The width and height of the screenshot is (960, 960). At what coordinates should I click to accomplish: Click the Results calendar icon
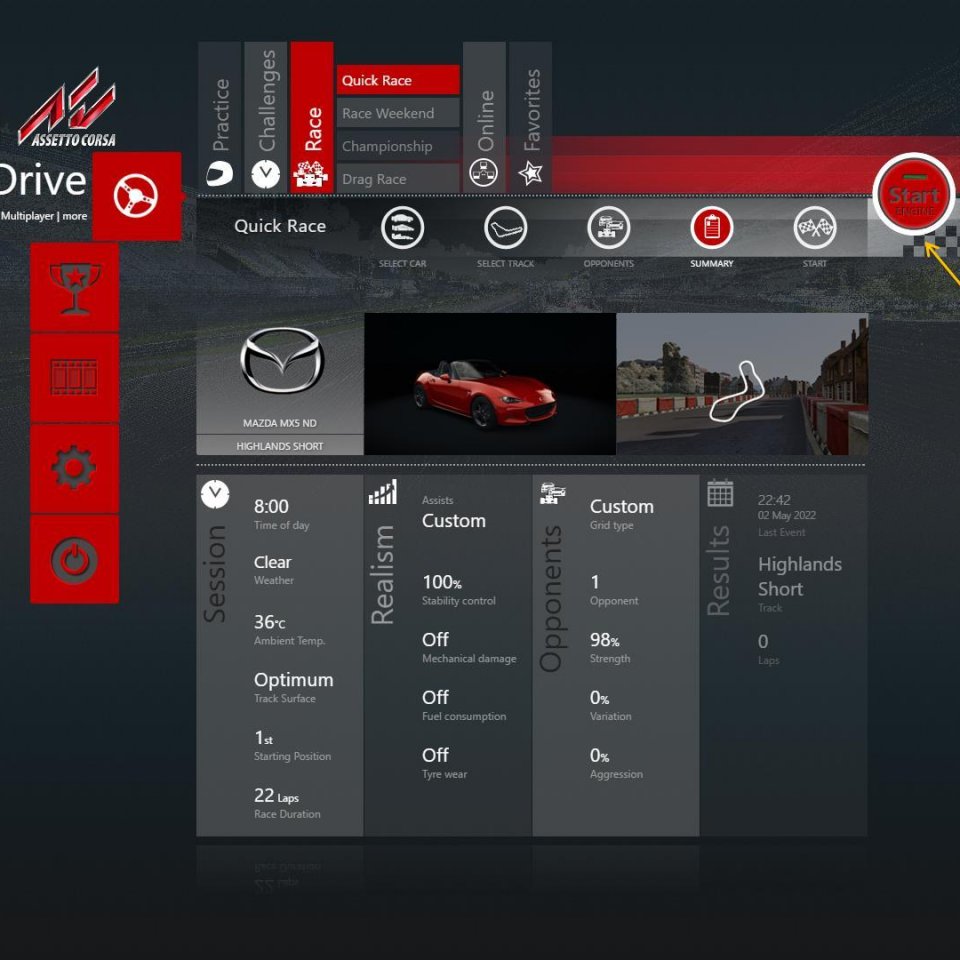(x=720, y=493)
